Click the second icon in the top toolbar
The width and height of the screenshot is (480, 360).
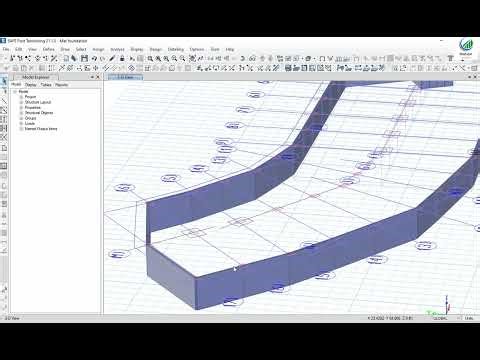click(20, 58)
